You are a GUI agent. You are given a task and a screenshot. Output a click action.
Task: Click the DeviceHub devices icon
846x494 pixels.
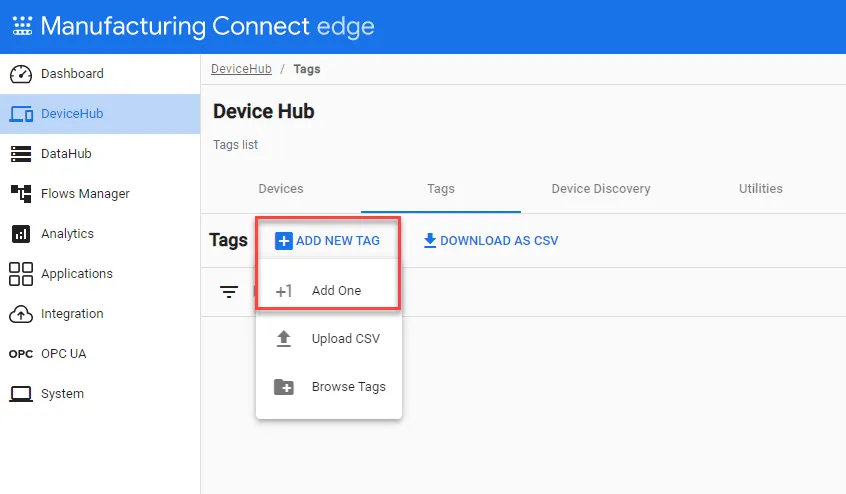click(21, 114)
